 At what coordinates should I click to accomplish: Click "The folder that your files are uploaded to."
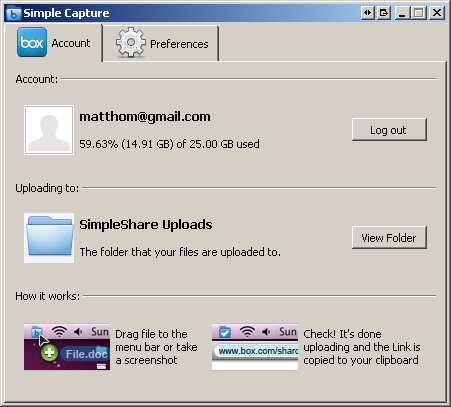click(x=180, y=252)
